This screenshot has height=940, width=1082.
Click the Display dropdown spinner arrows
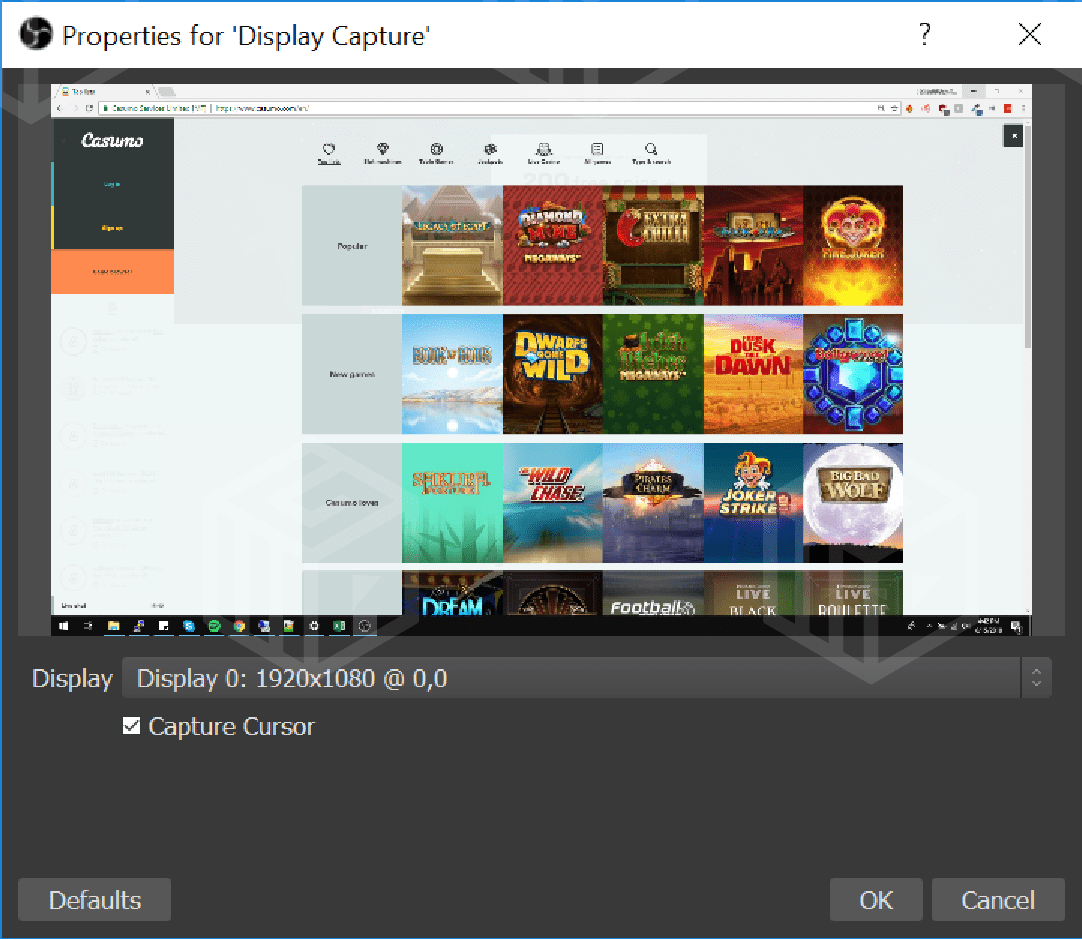(1036, 678)
